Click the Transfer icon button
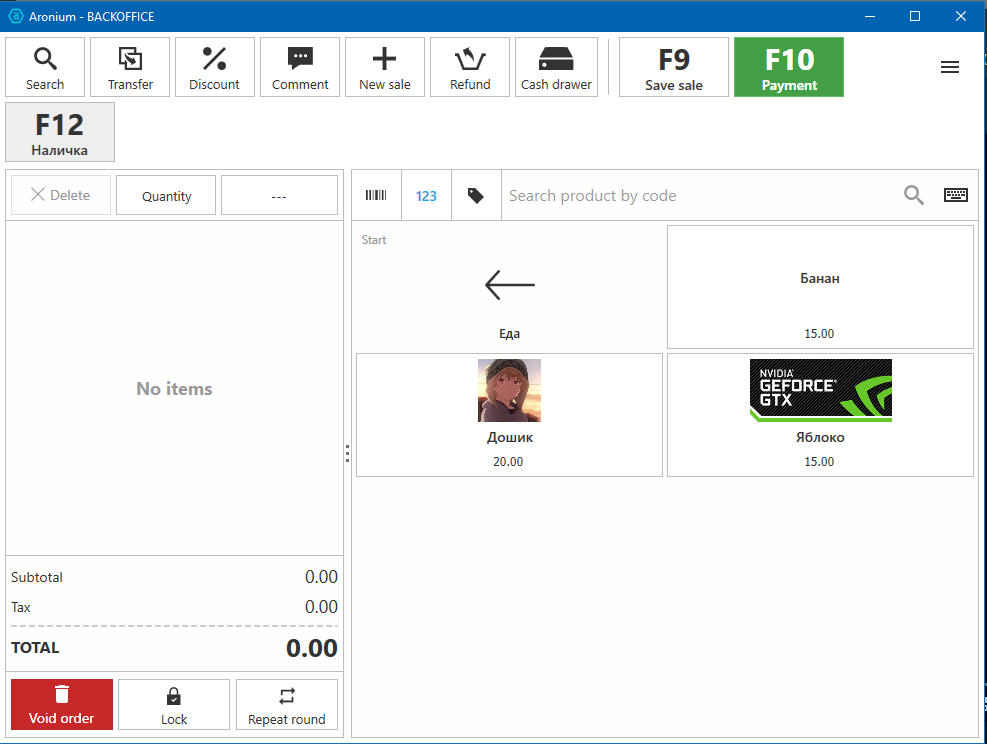Viewport: 987px width, 744px height. (x=130, y=67)
